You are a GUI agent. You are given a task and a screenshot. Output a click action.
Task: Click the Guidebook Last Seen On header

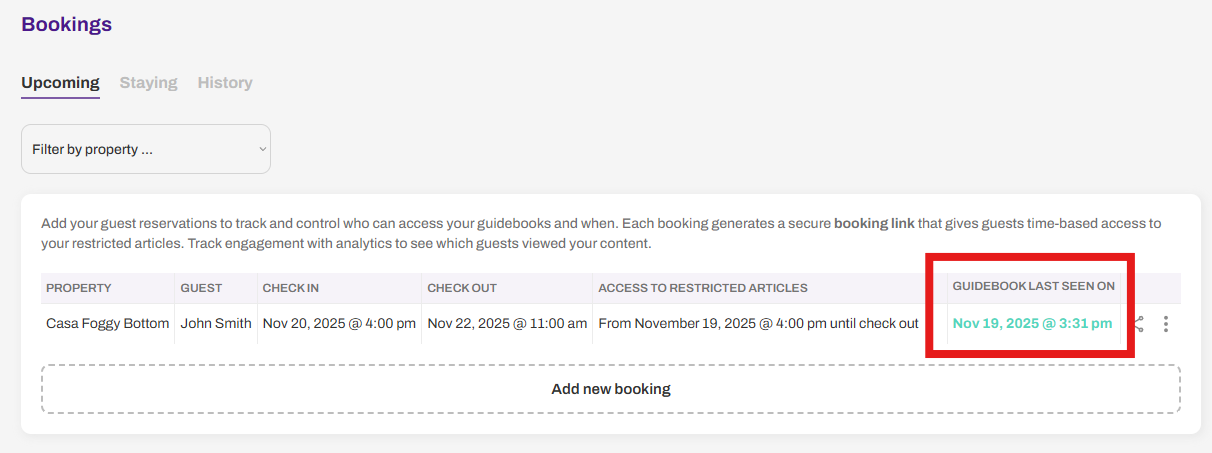click(x=1033, y=287)
